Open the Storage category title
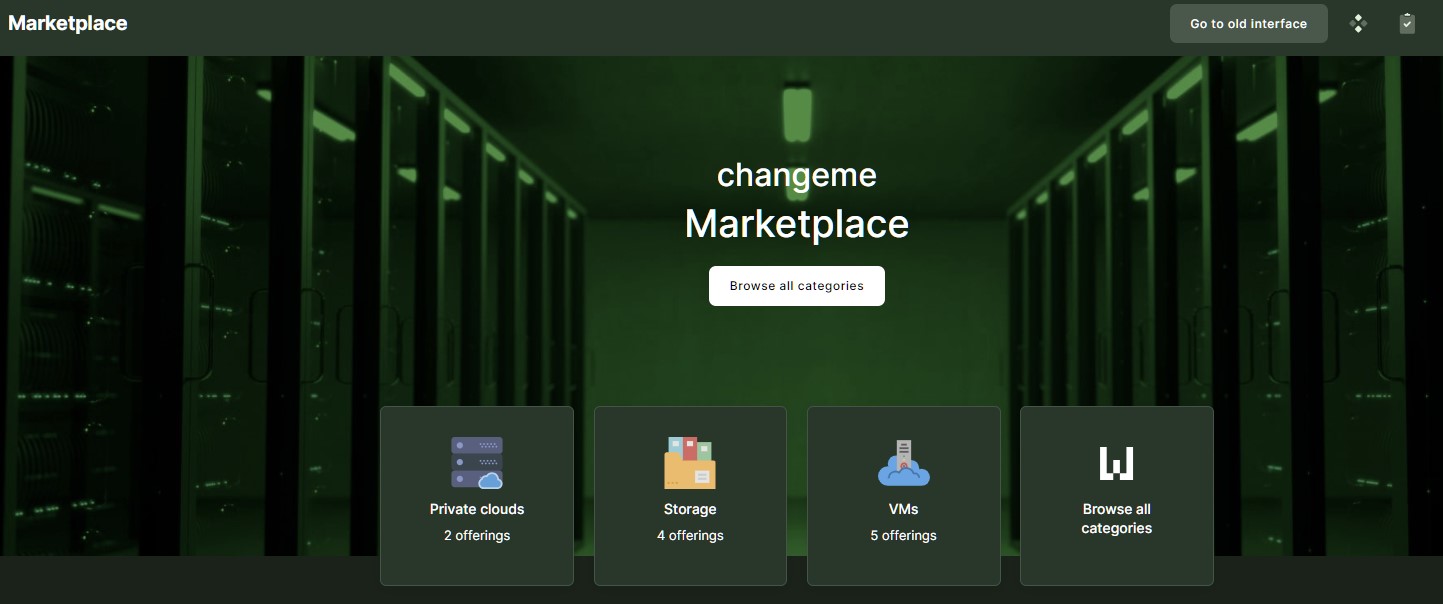 tap(690, 509)
